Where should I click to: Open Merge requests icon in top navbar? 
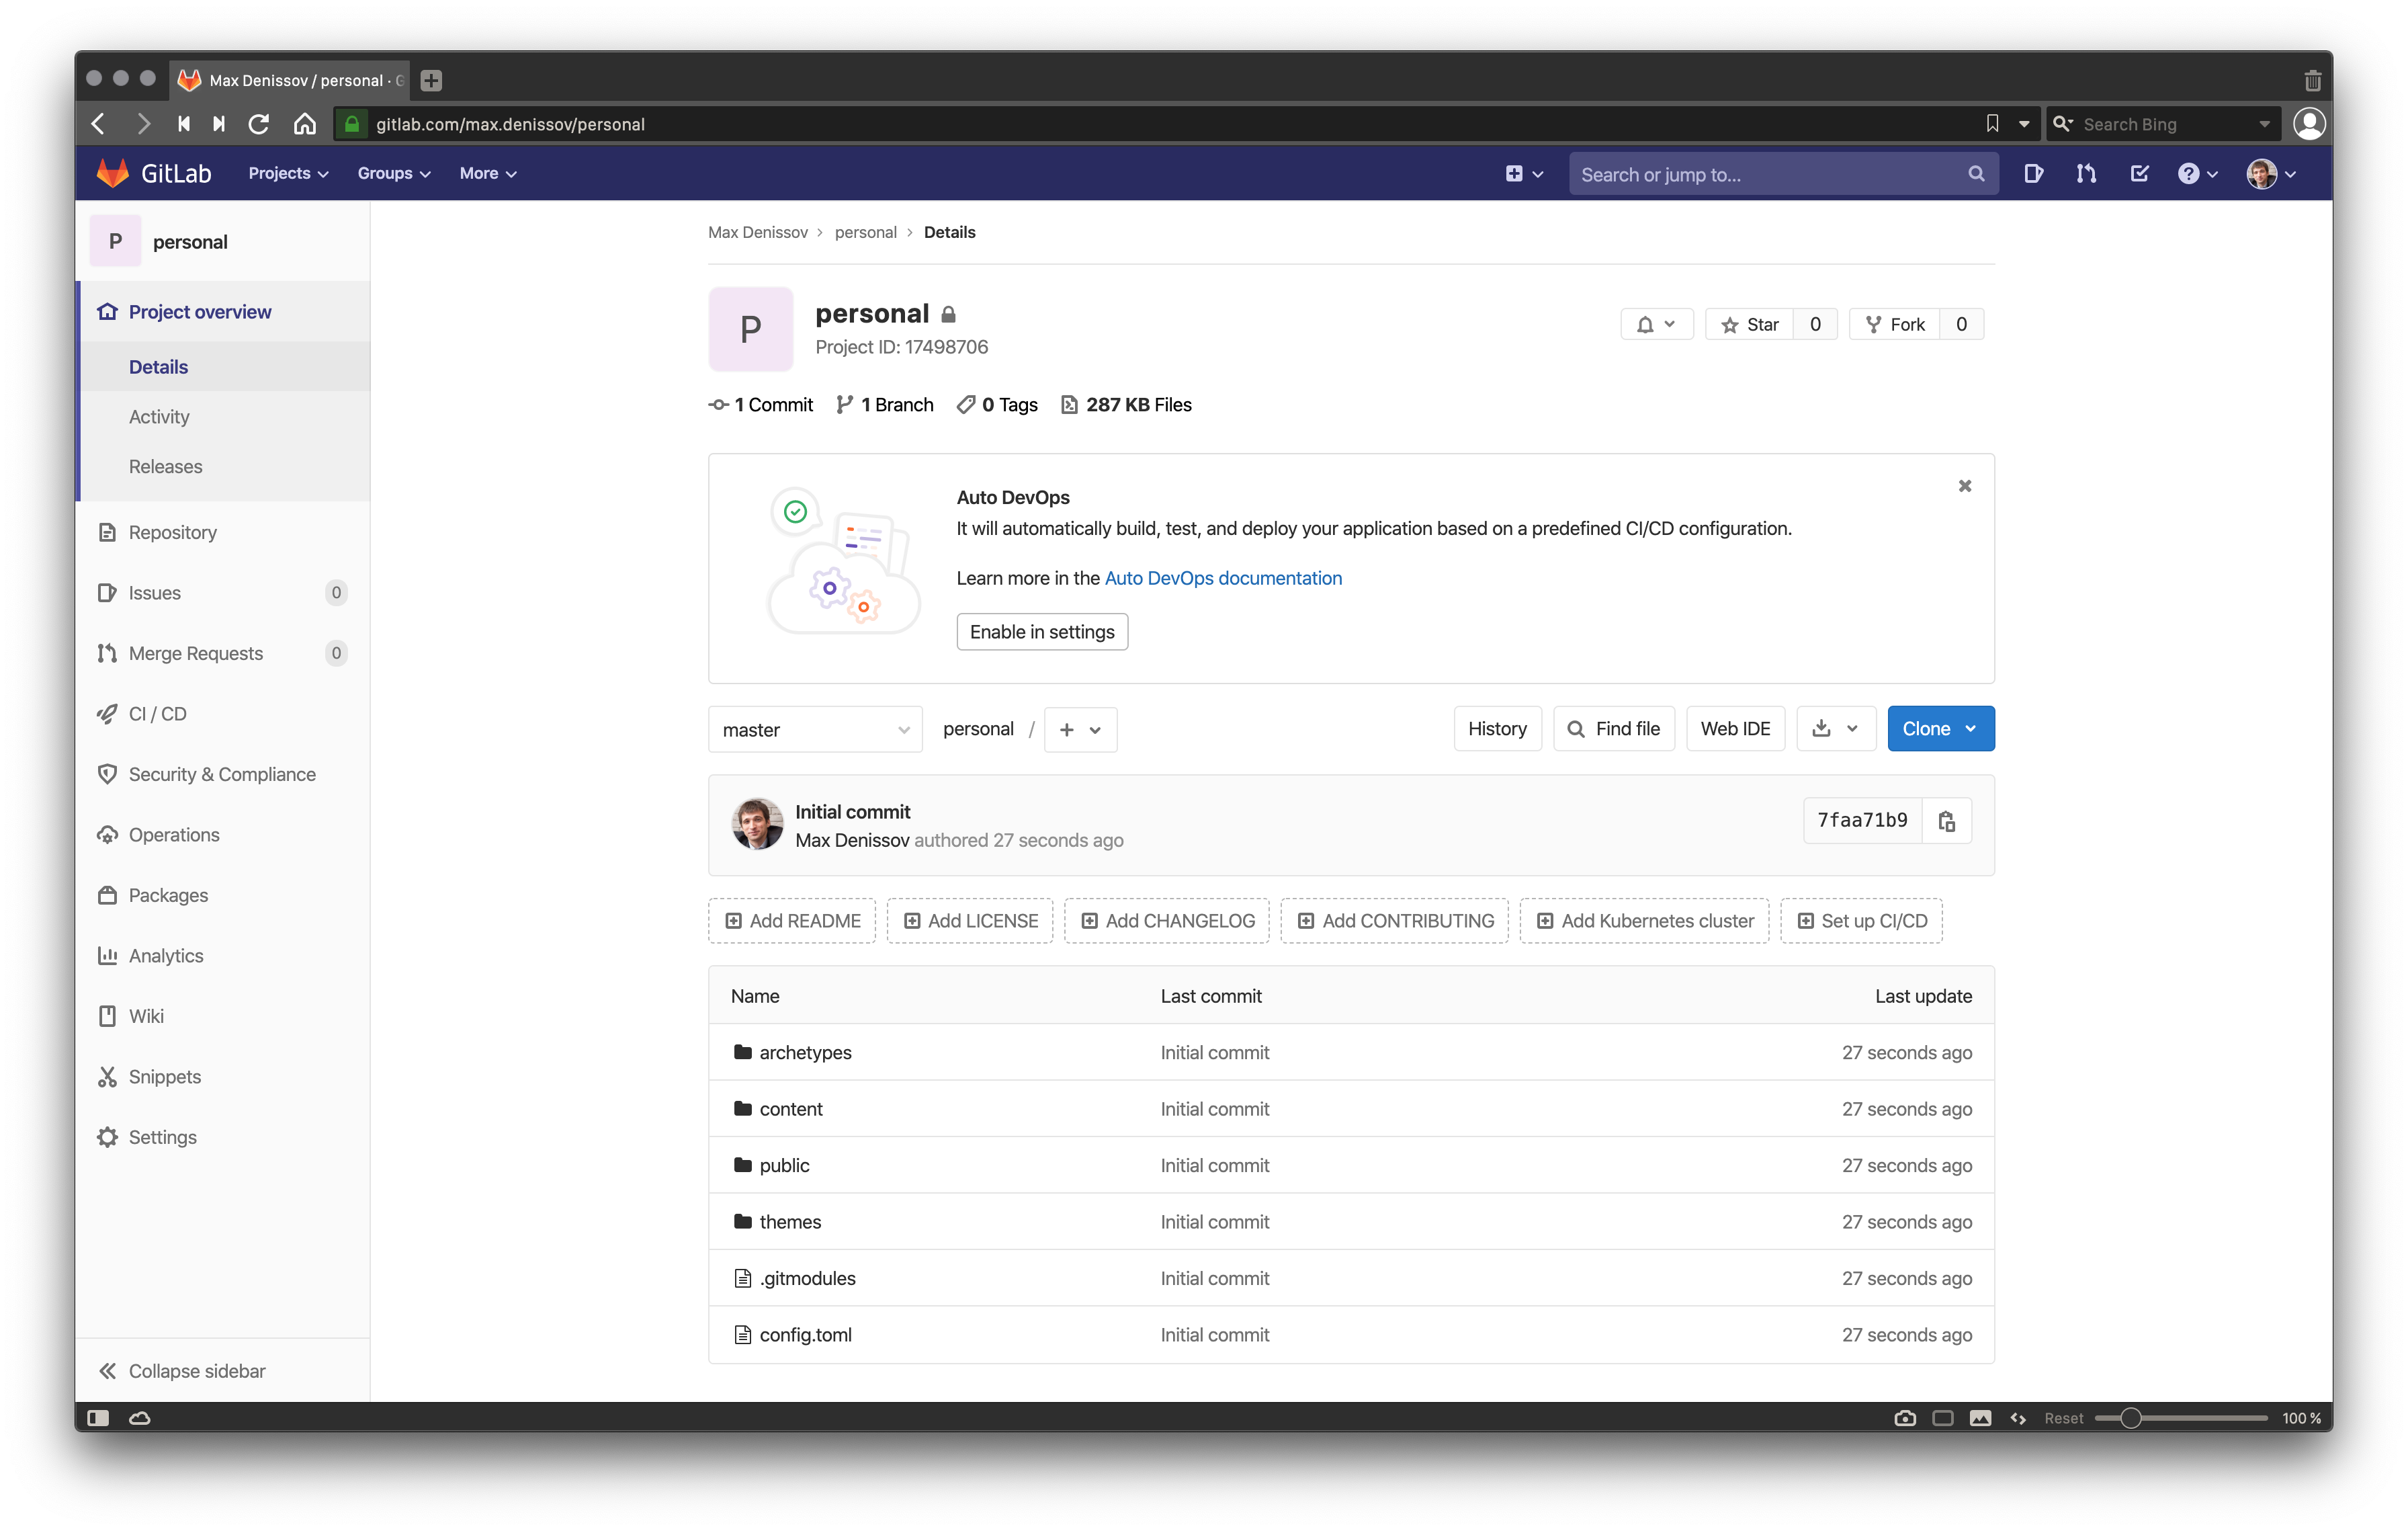pos(2086,174)
